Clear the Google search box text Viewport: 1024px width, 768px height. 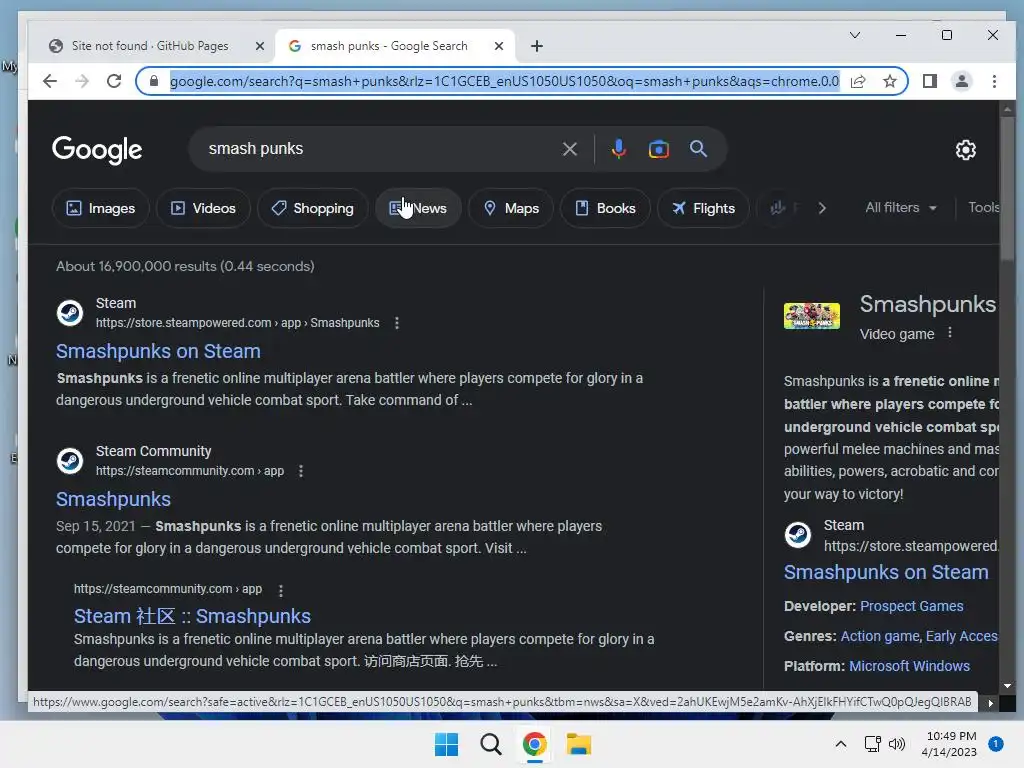click(569, 149)
